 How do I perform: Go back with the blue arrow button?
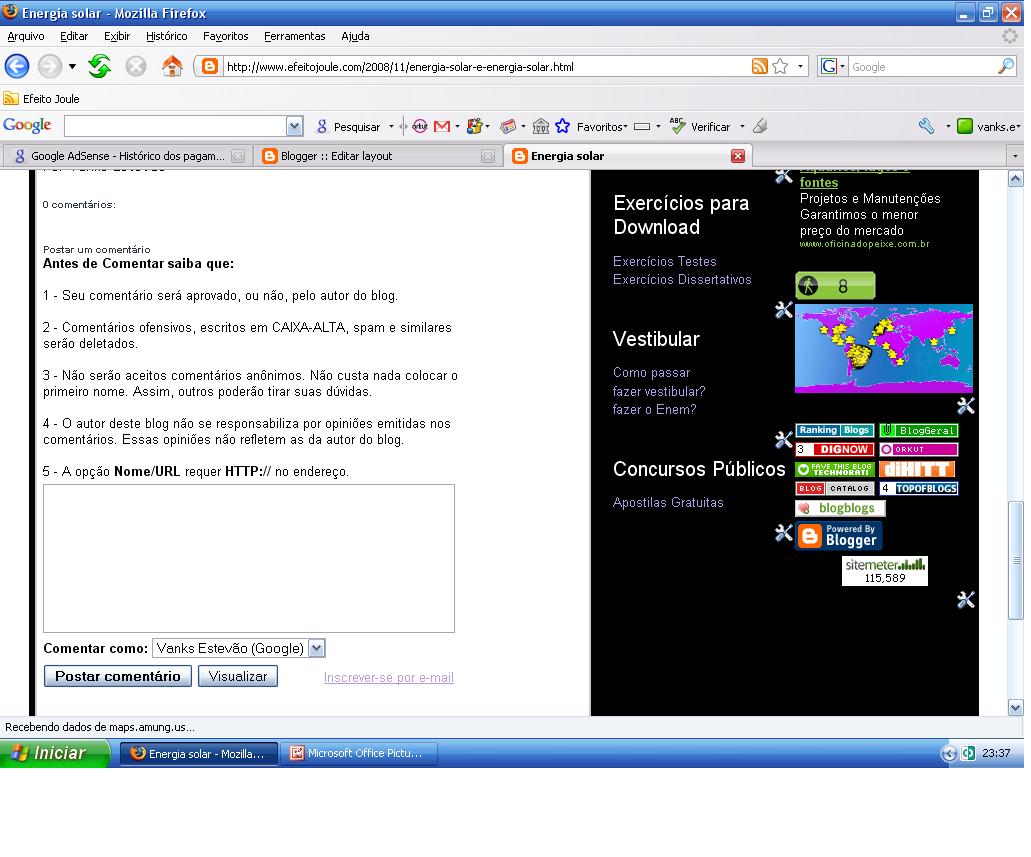[x=17, y=66]
